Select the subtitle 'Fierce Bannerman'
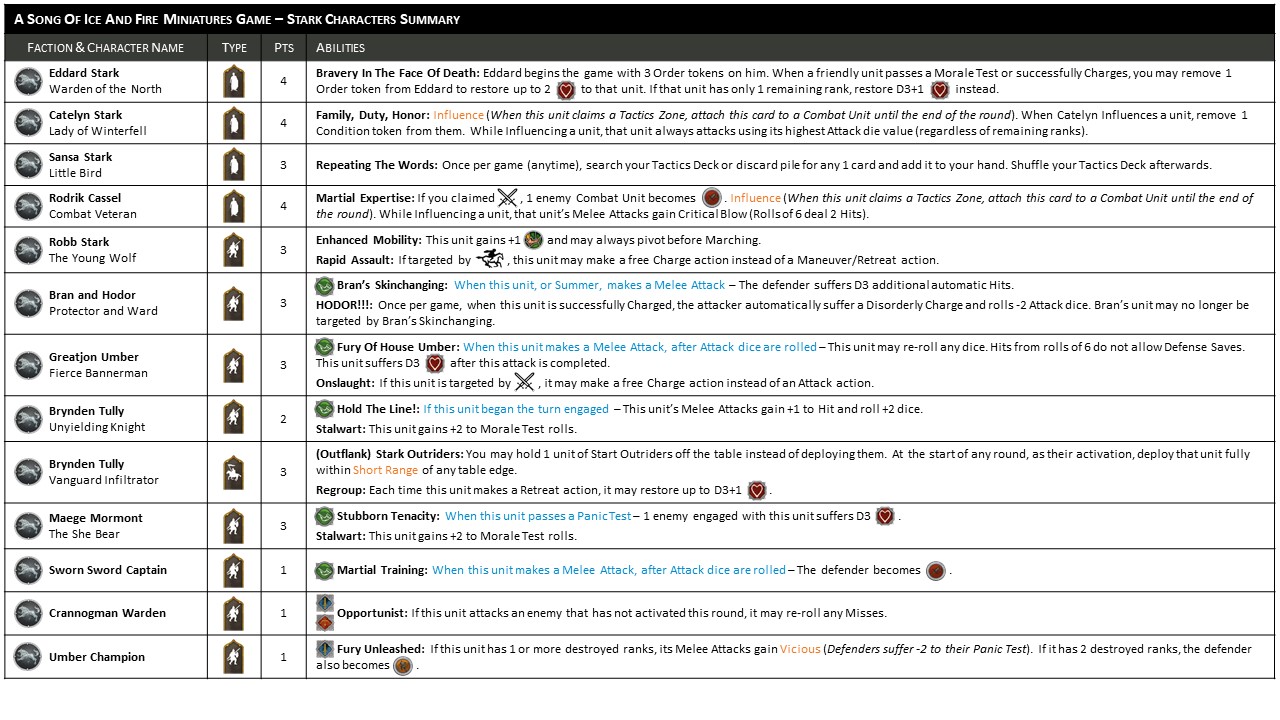 coord(98,373)
